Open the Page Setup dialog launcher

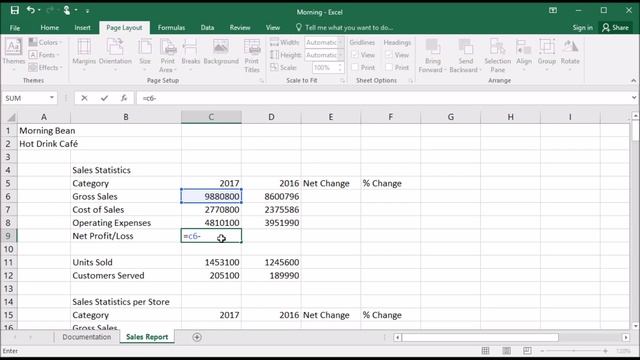coord(261,81)
